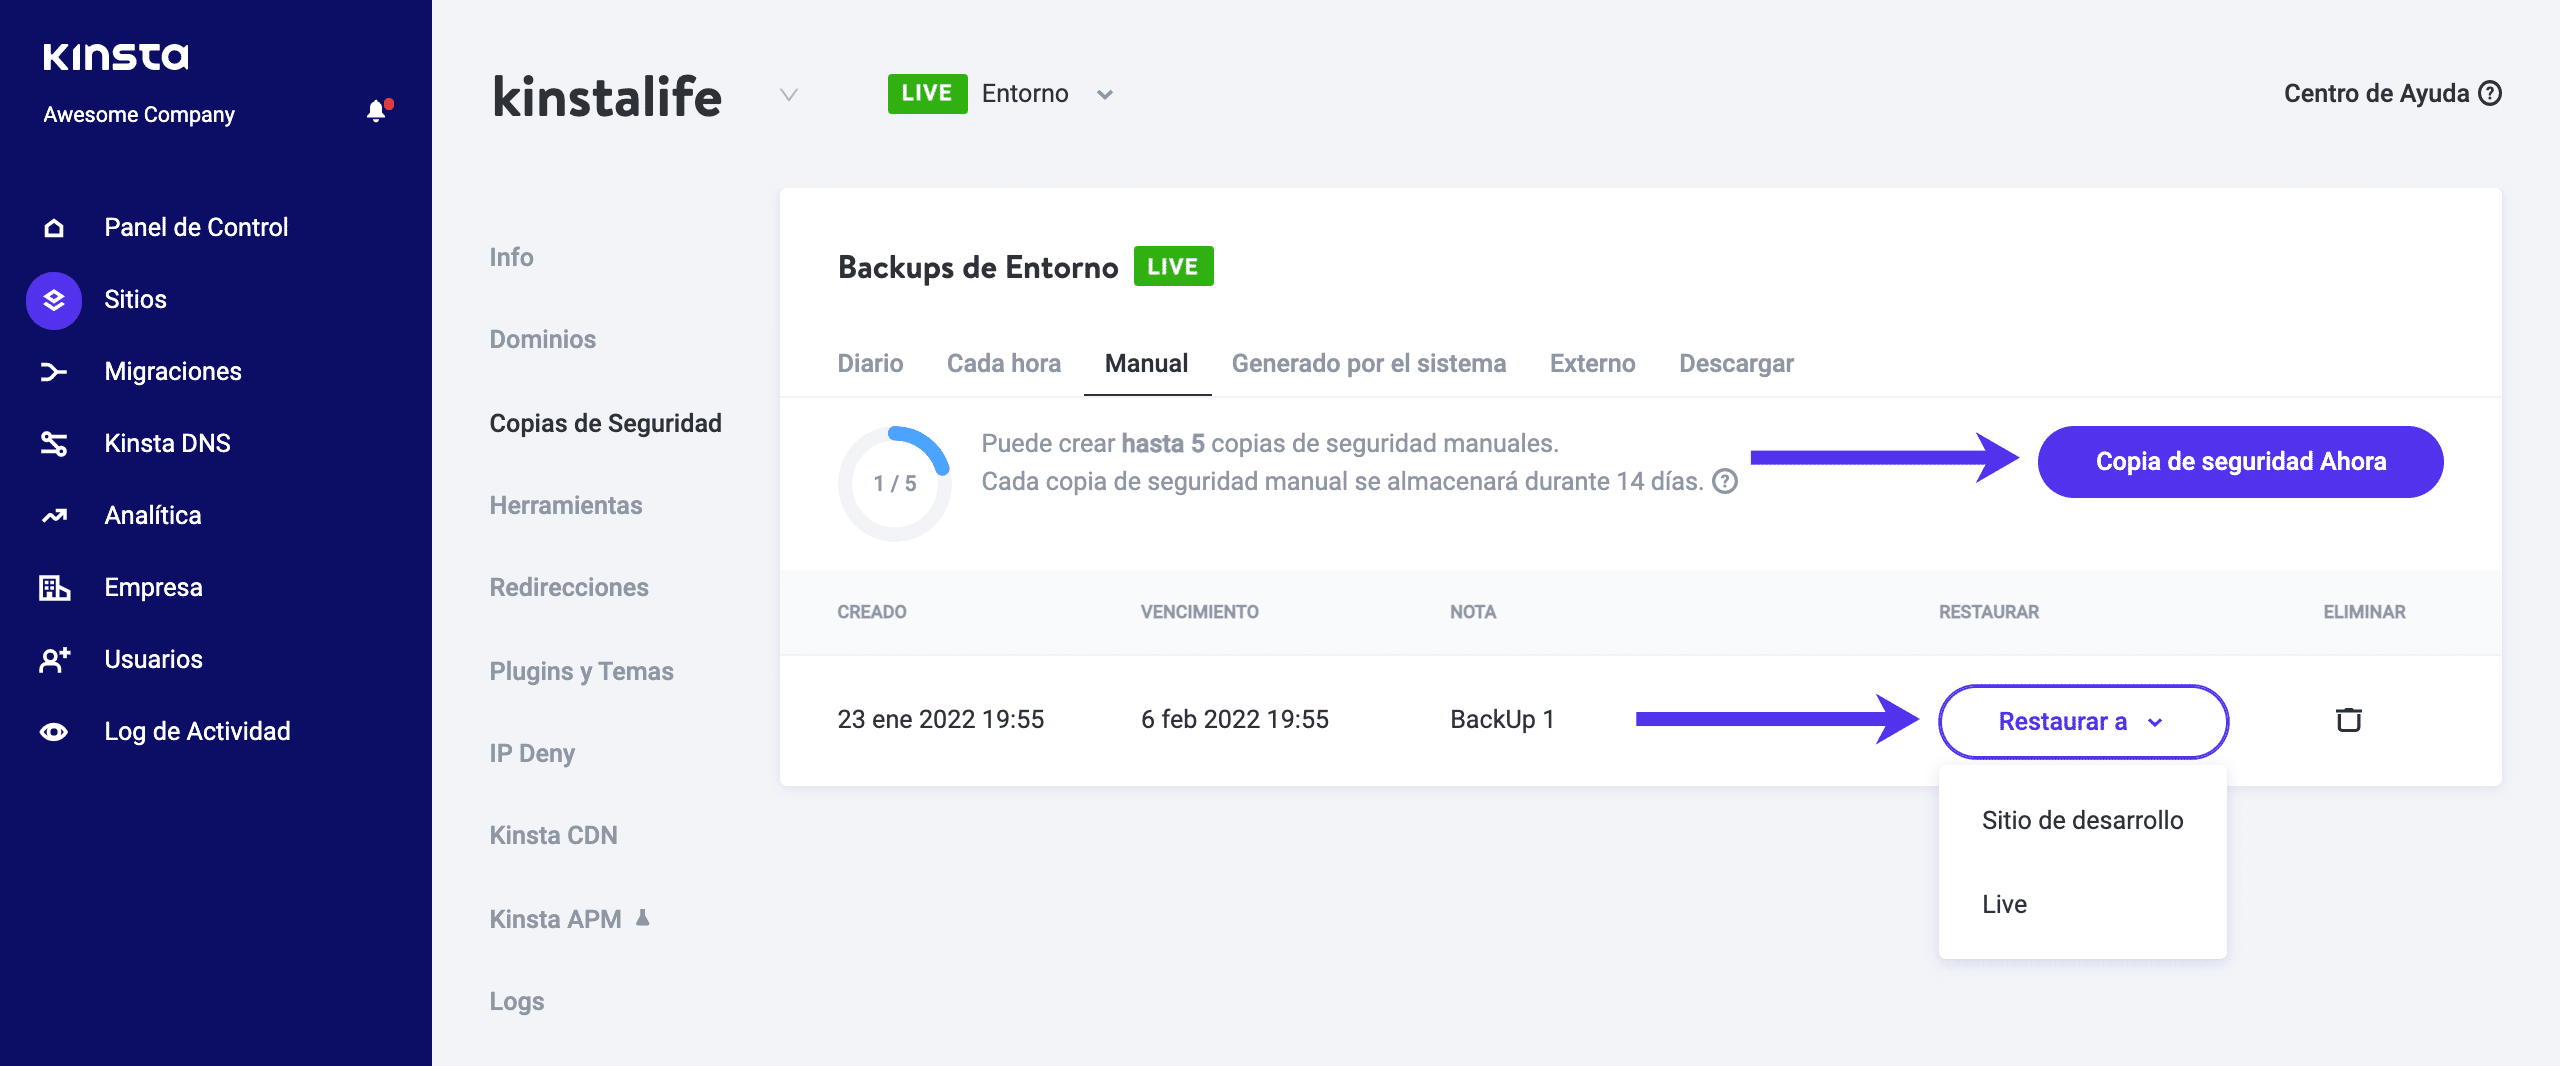Click the Log de Actividad eye icon
Screen dimensions: 2560x1066
(54, 732)
